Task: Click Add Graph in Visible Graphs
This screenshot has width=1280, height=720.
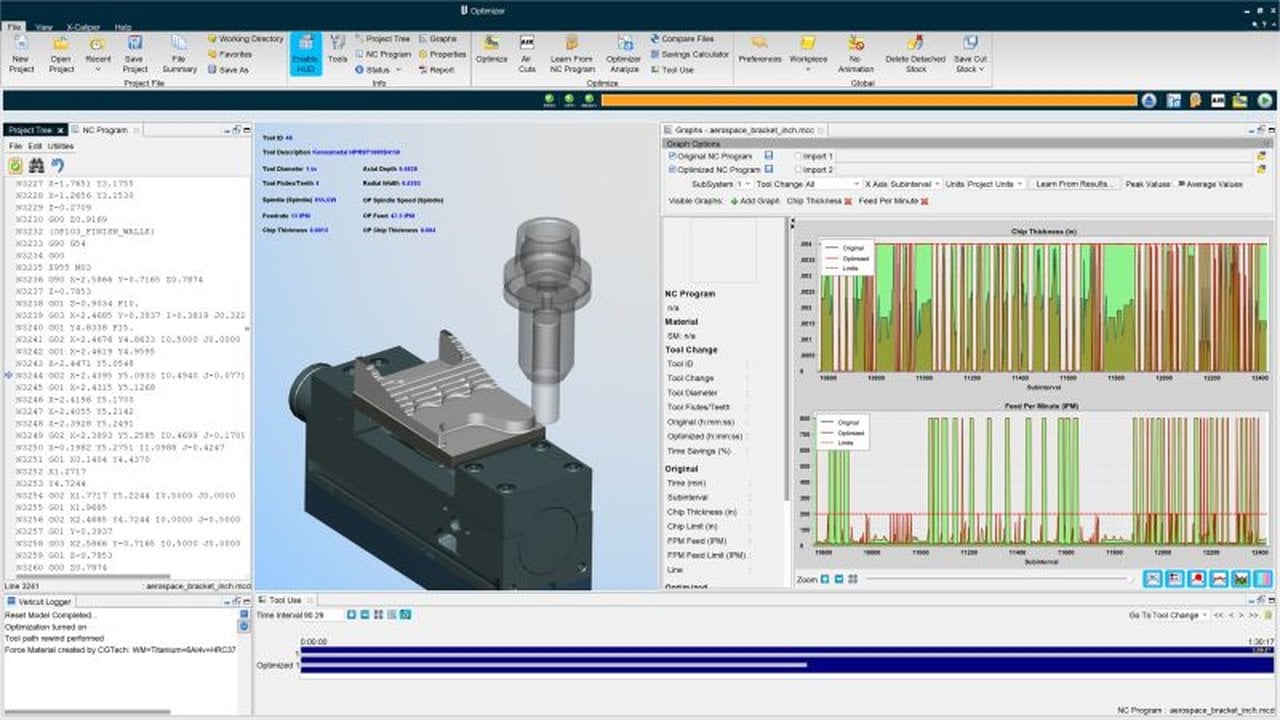Action: tap(755, 201)
